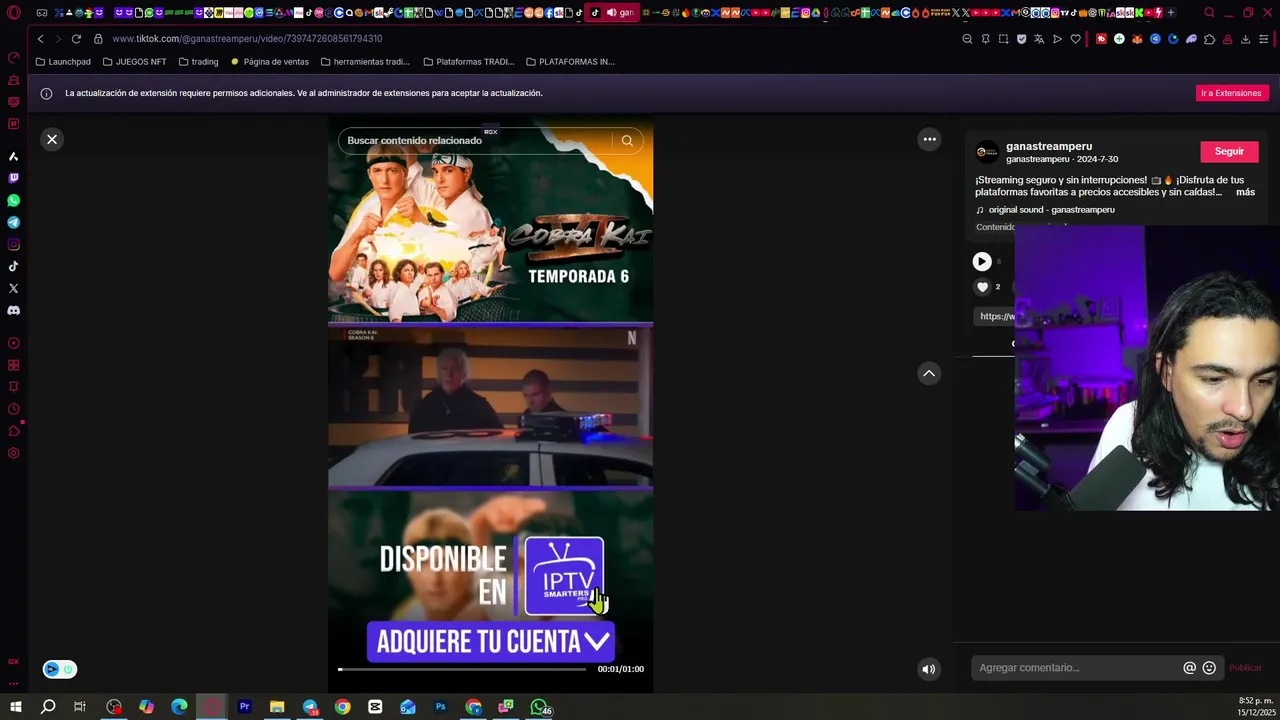Screen dimensions: 1280x720
Task: Open Photoshop from the taskbar
Action: 440,707
